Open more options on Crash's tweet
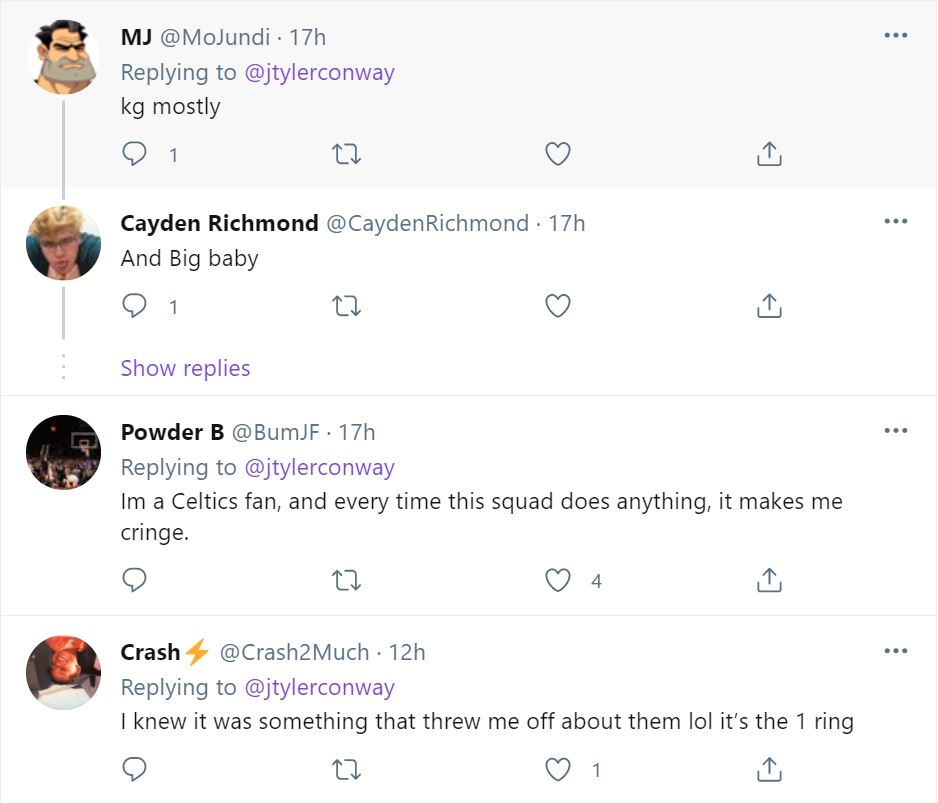938x803 pixels. click(895, 651)
